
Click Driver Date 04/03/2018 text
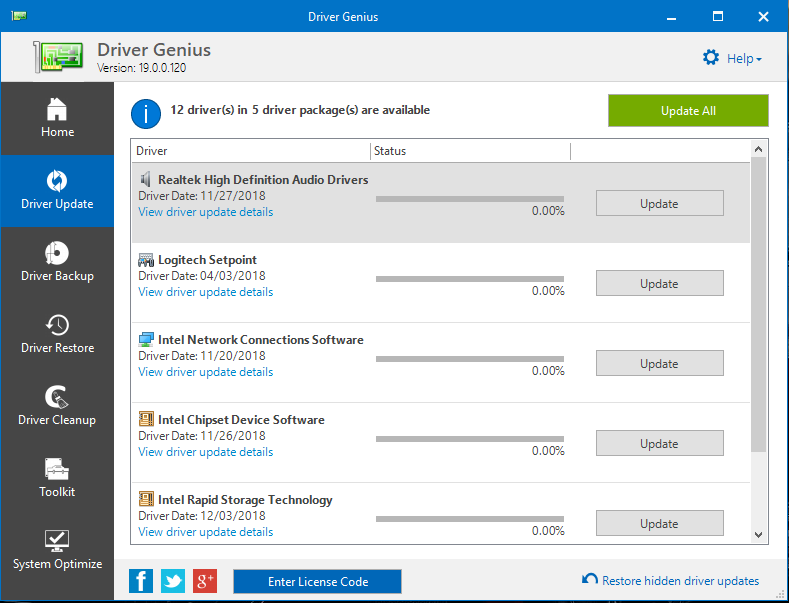click(x=202, y=276)
